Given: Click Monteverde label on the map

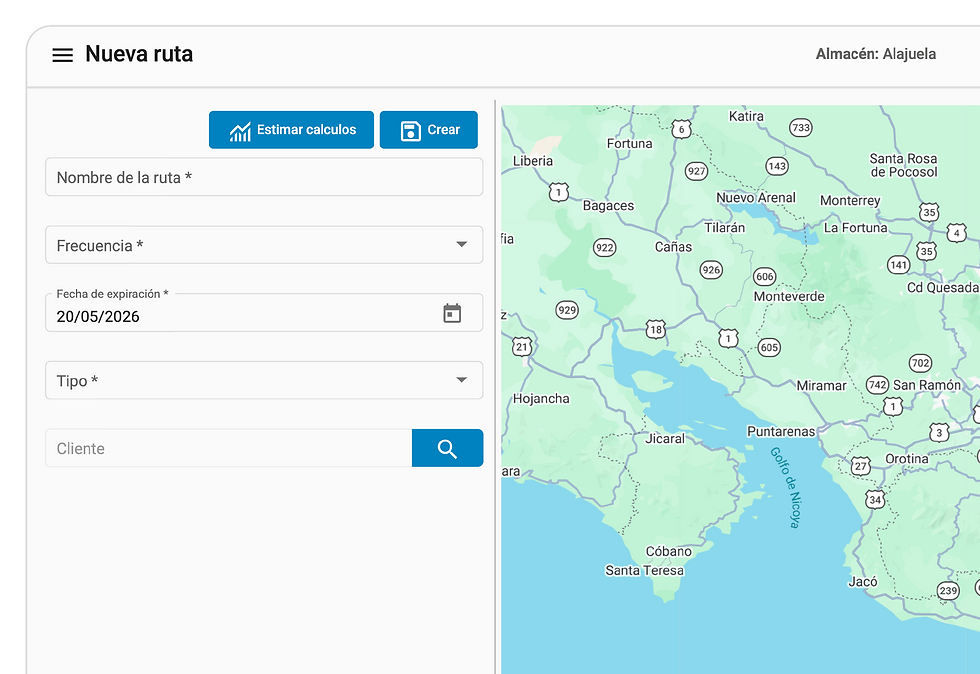Looking at the screenshot, I should 789,296.
